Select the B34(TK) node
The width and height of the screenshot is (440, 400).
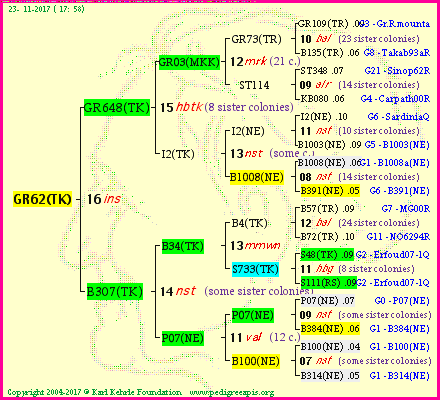[x=183, y=246]
